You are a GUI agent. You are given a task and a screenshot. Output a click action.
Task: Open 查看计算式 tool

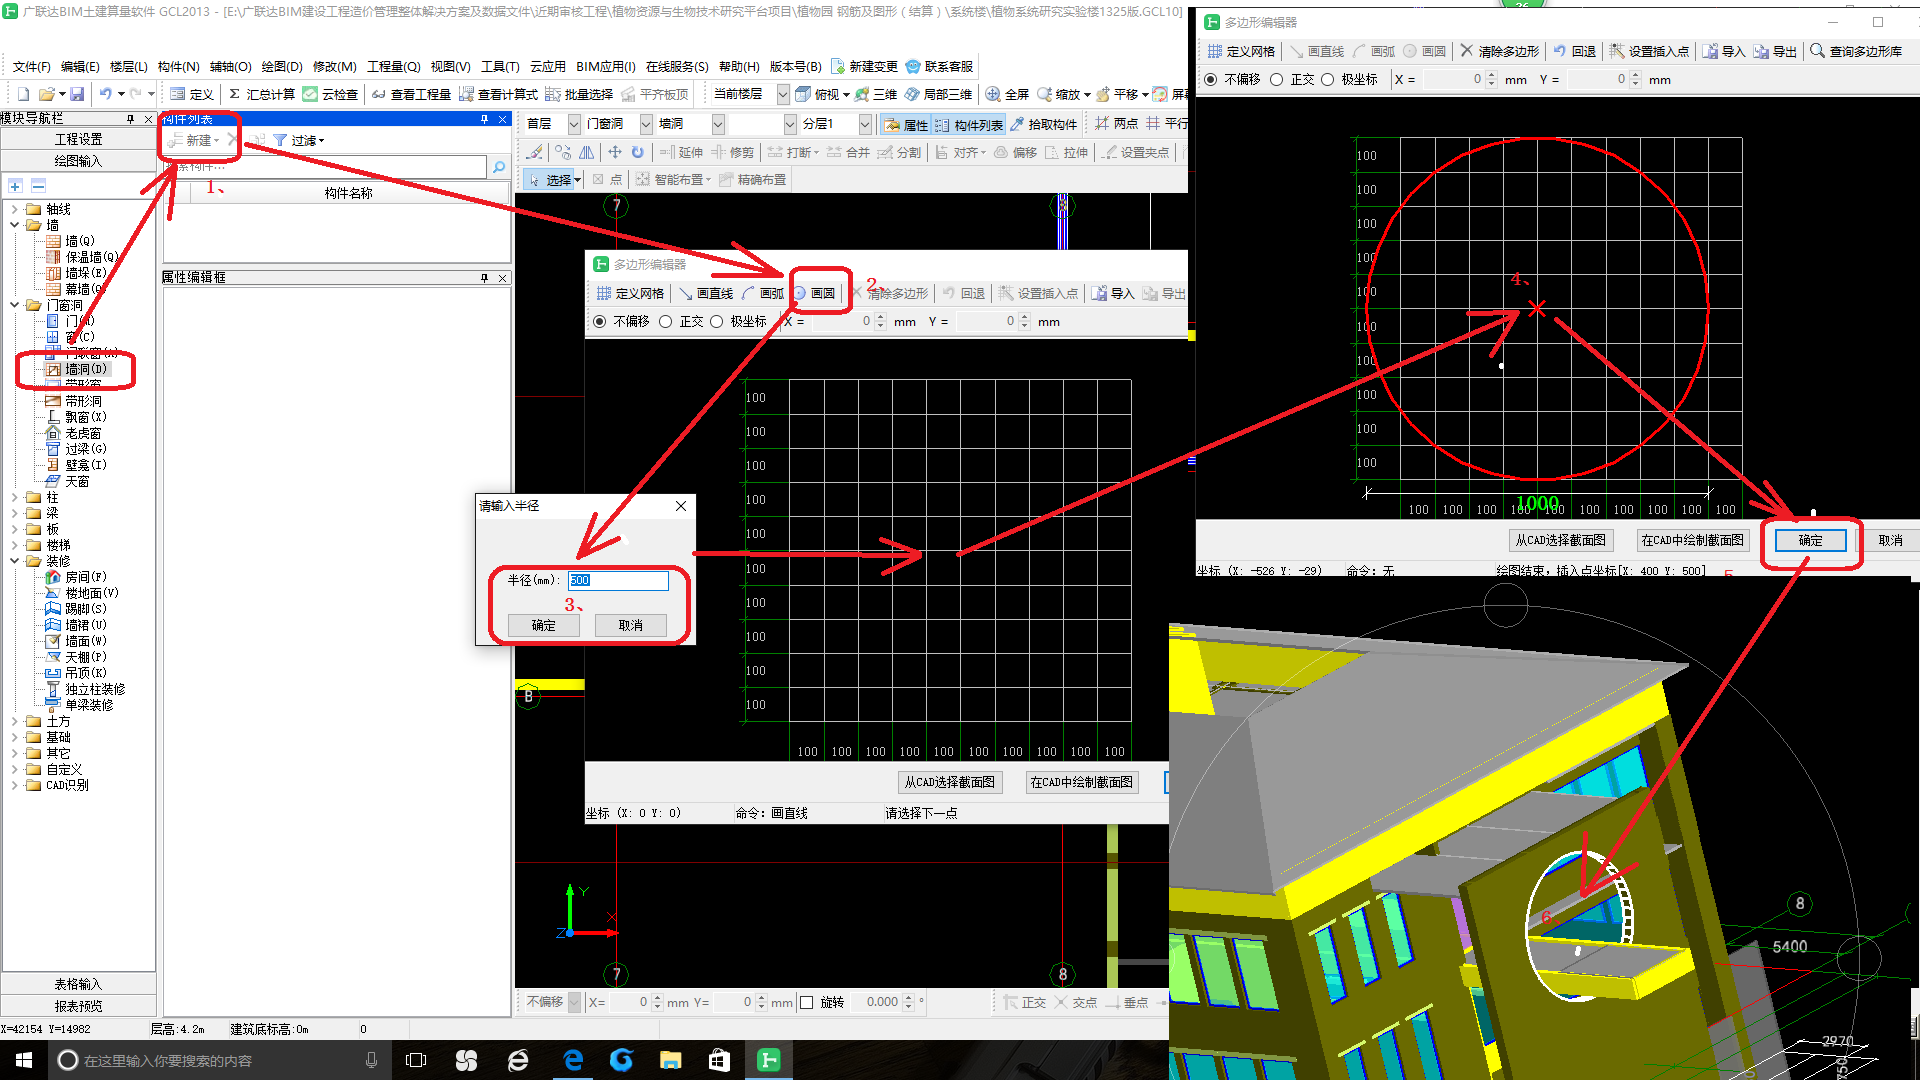point(498,94)
